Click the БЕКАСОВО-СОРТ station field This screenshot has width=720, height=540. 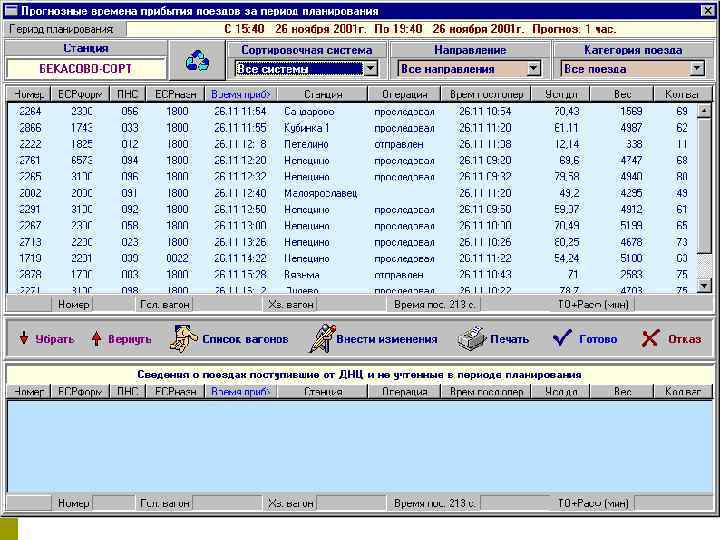[86, 69]
